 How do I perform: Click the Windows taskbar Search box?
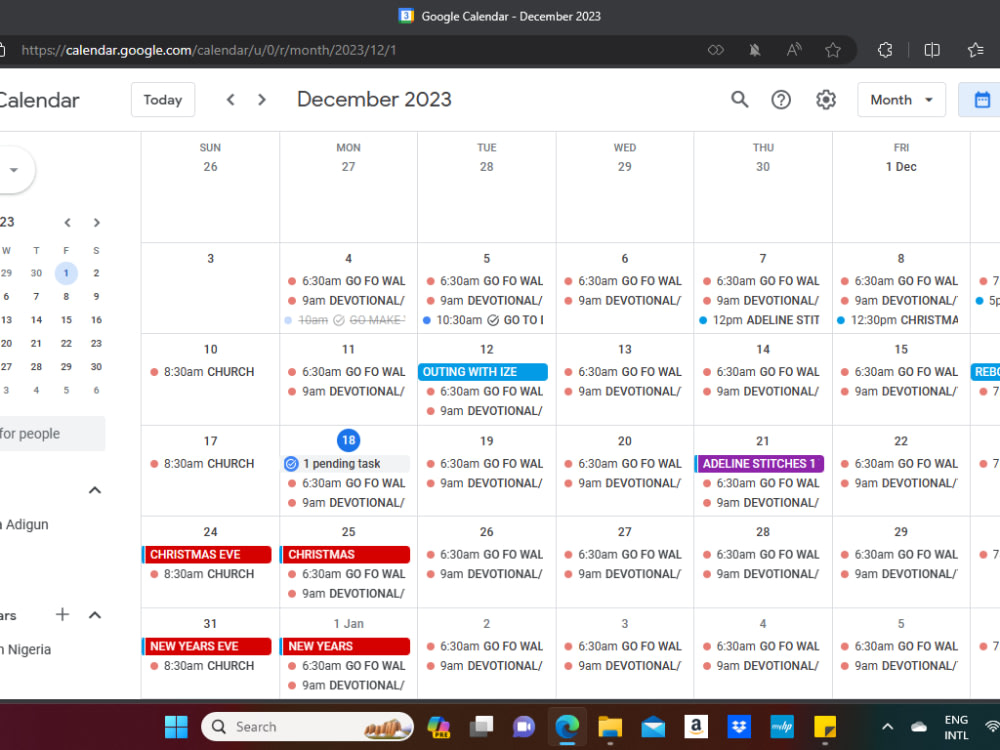click(x=307, y=726)
